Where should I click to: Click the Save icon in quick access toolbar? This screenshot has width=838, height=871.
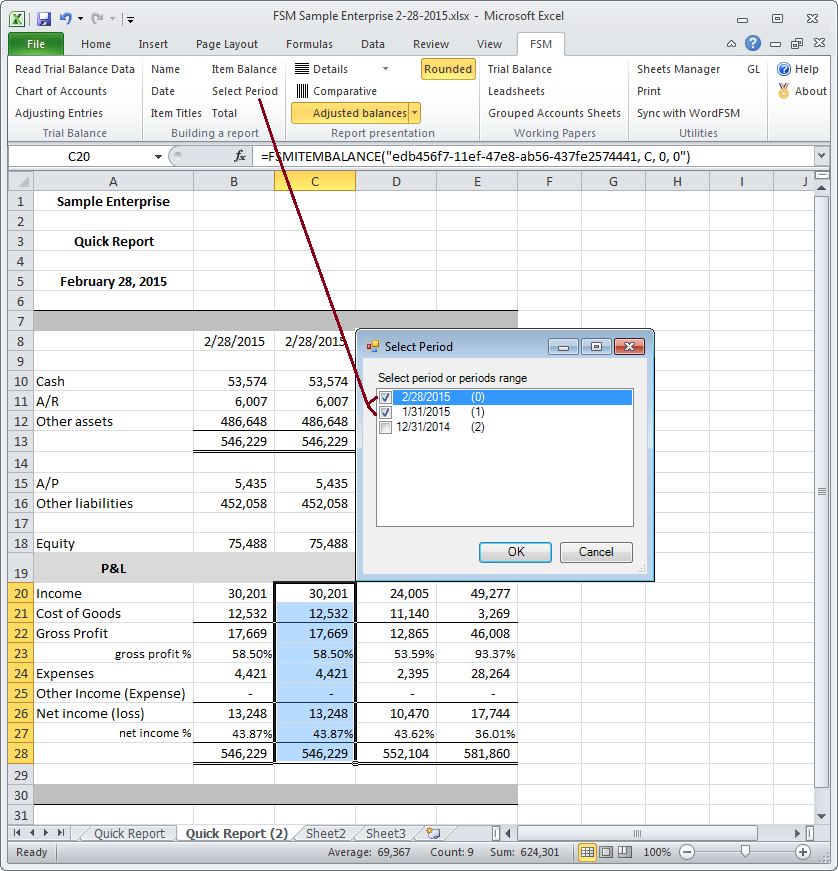click(44, 18)
